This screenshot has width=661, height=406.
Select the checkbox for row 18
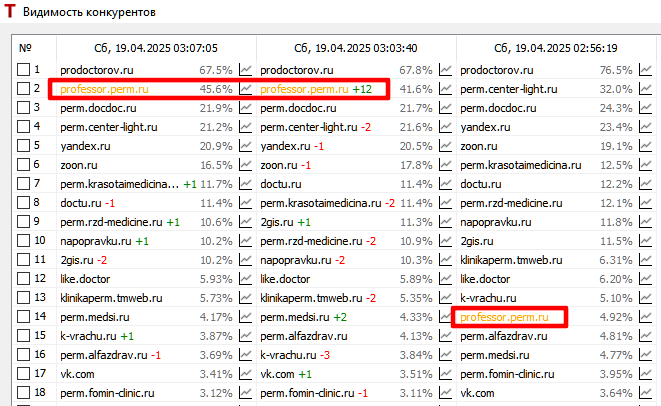23,393
